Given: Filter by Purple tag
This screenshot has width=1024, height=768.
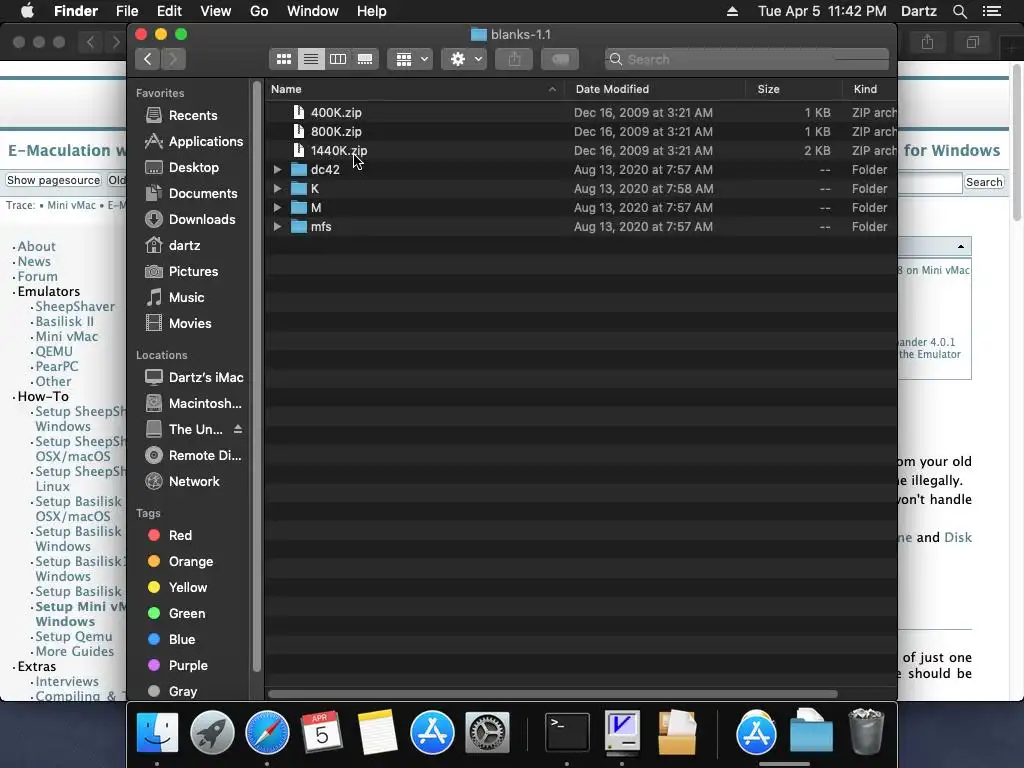Looking at the screenshot, I should 189,666.
